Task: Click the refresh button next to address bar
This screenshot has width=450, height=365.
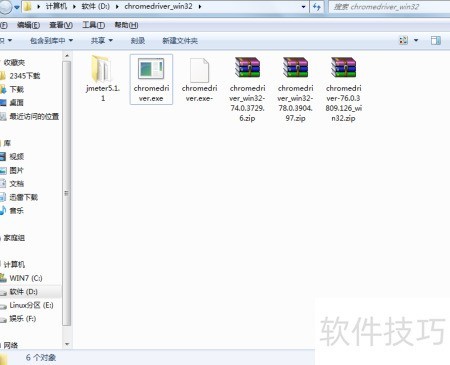Action: (x=317, y=7)
